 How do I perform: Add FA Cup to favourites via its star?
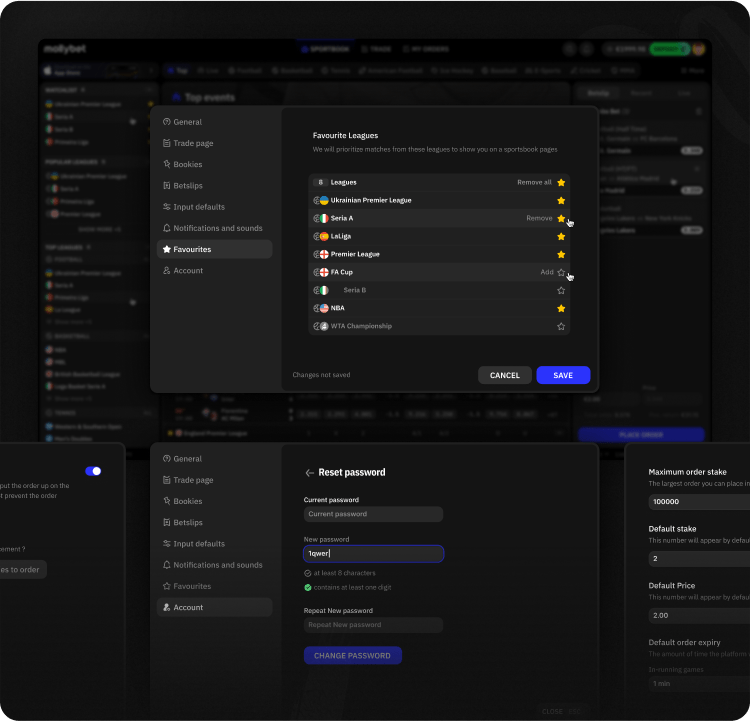[561, 272]
